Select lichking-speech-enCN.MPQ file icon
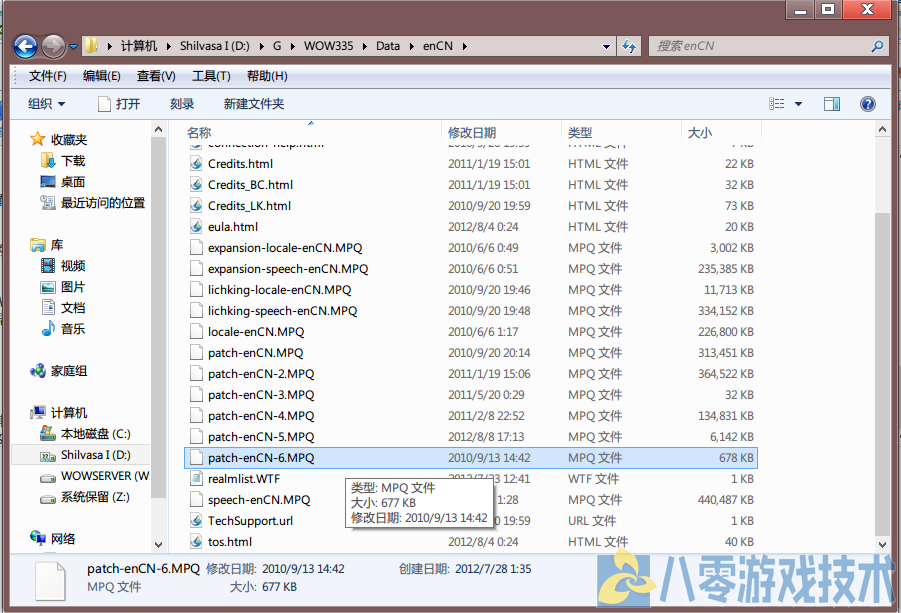Image resolution: width=901 pixels, height=613 pixels. click(x=197, y=311)
